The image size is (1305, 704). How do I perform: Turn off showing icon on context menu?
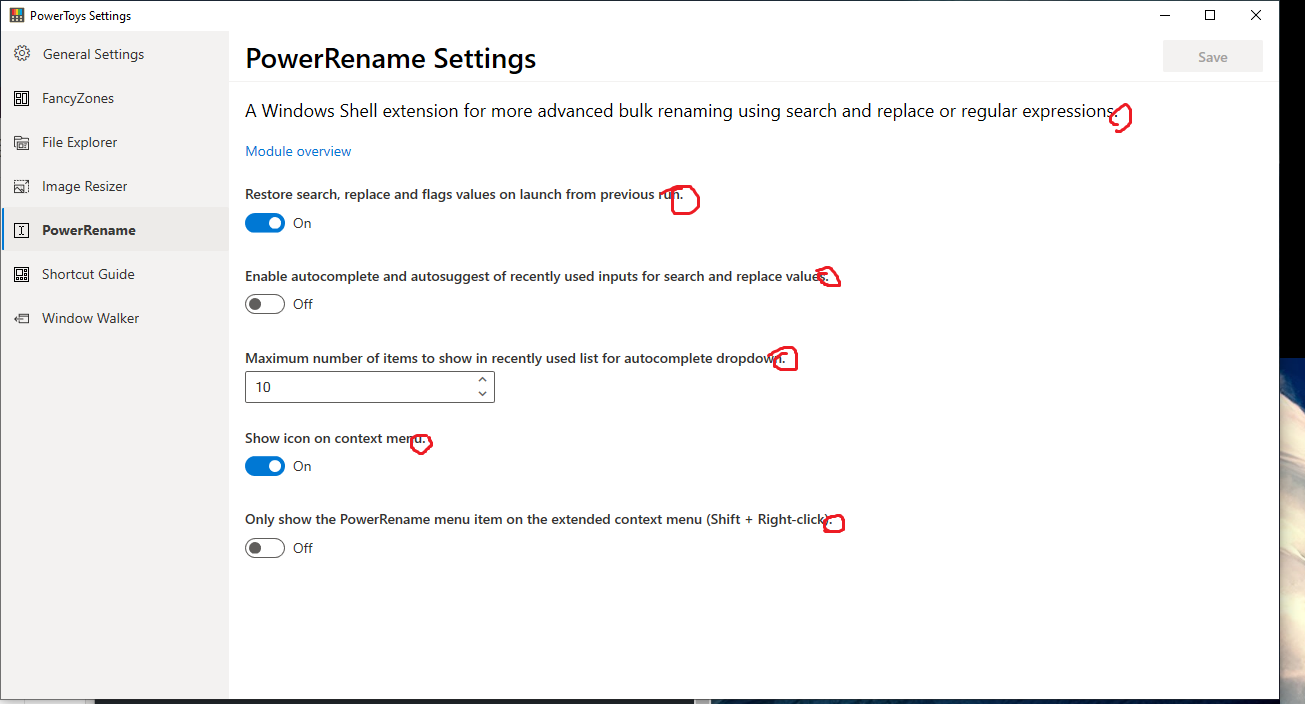point(264,465)
